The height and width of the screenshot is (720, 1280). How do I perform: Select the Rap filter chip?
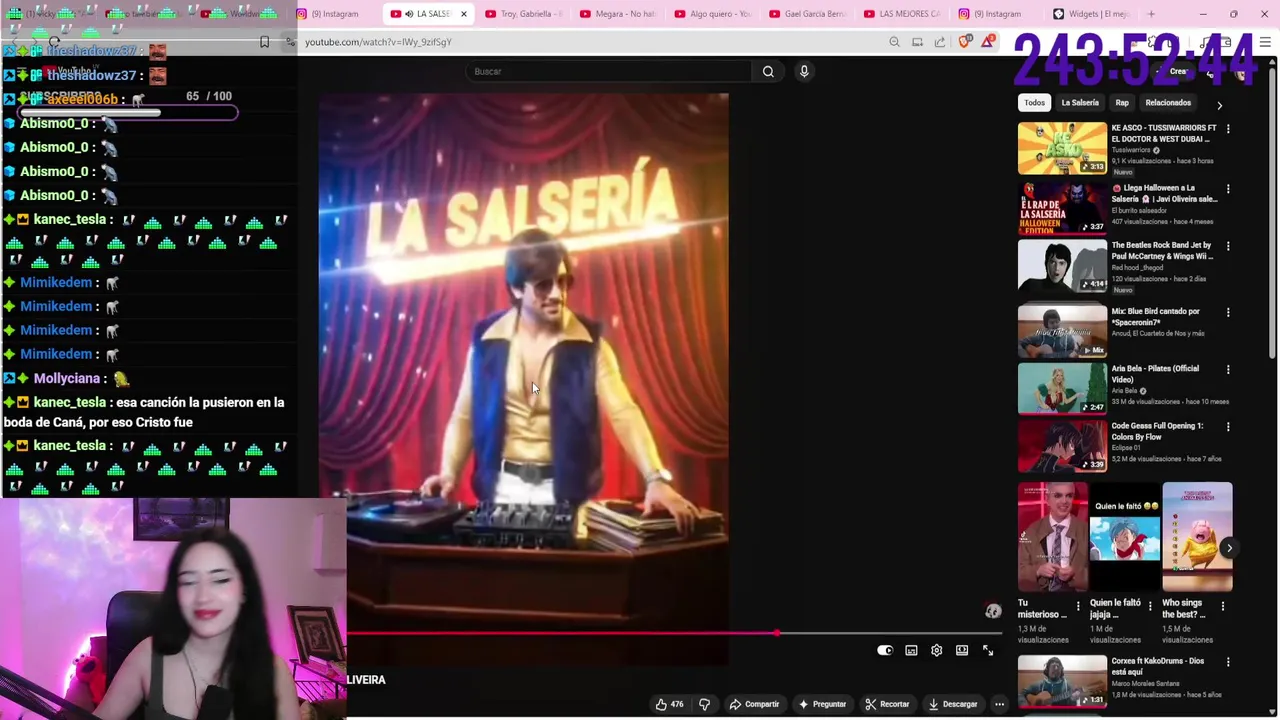1122,103
